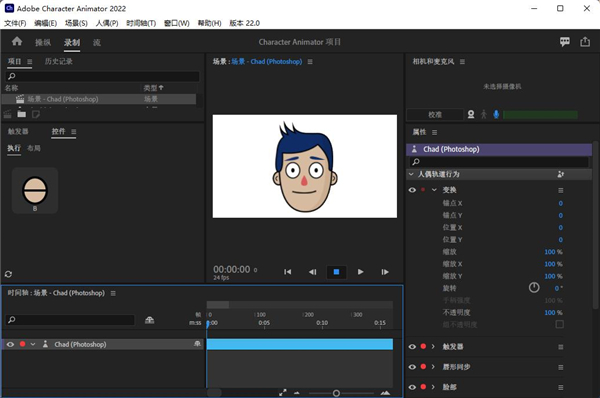Viewport: 600px width, 398px height.
Task: Hide the 变换 behavior eye
Action: pyautogui.click(x=412, y=190)
